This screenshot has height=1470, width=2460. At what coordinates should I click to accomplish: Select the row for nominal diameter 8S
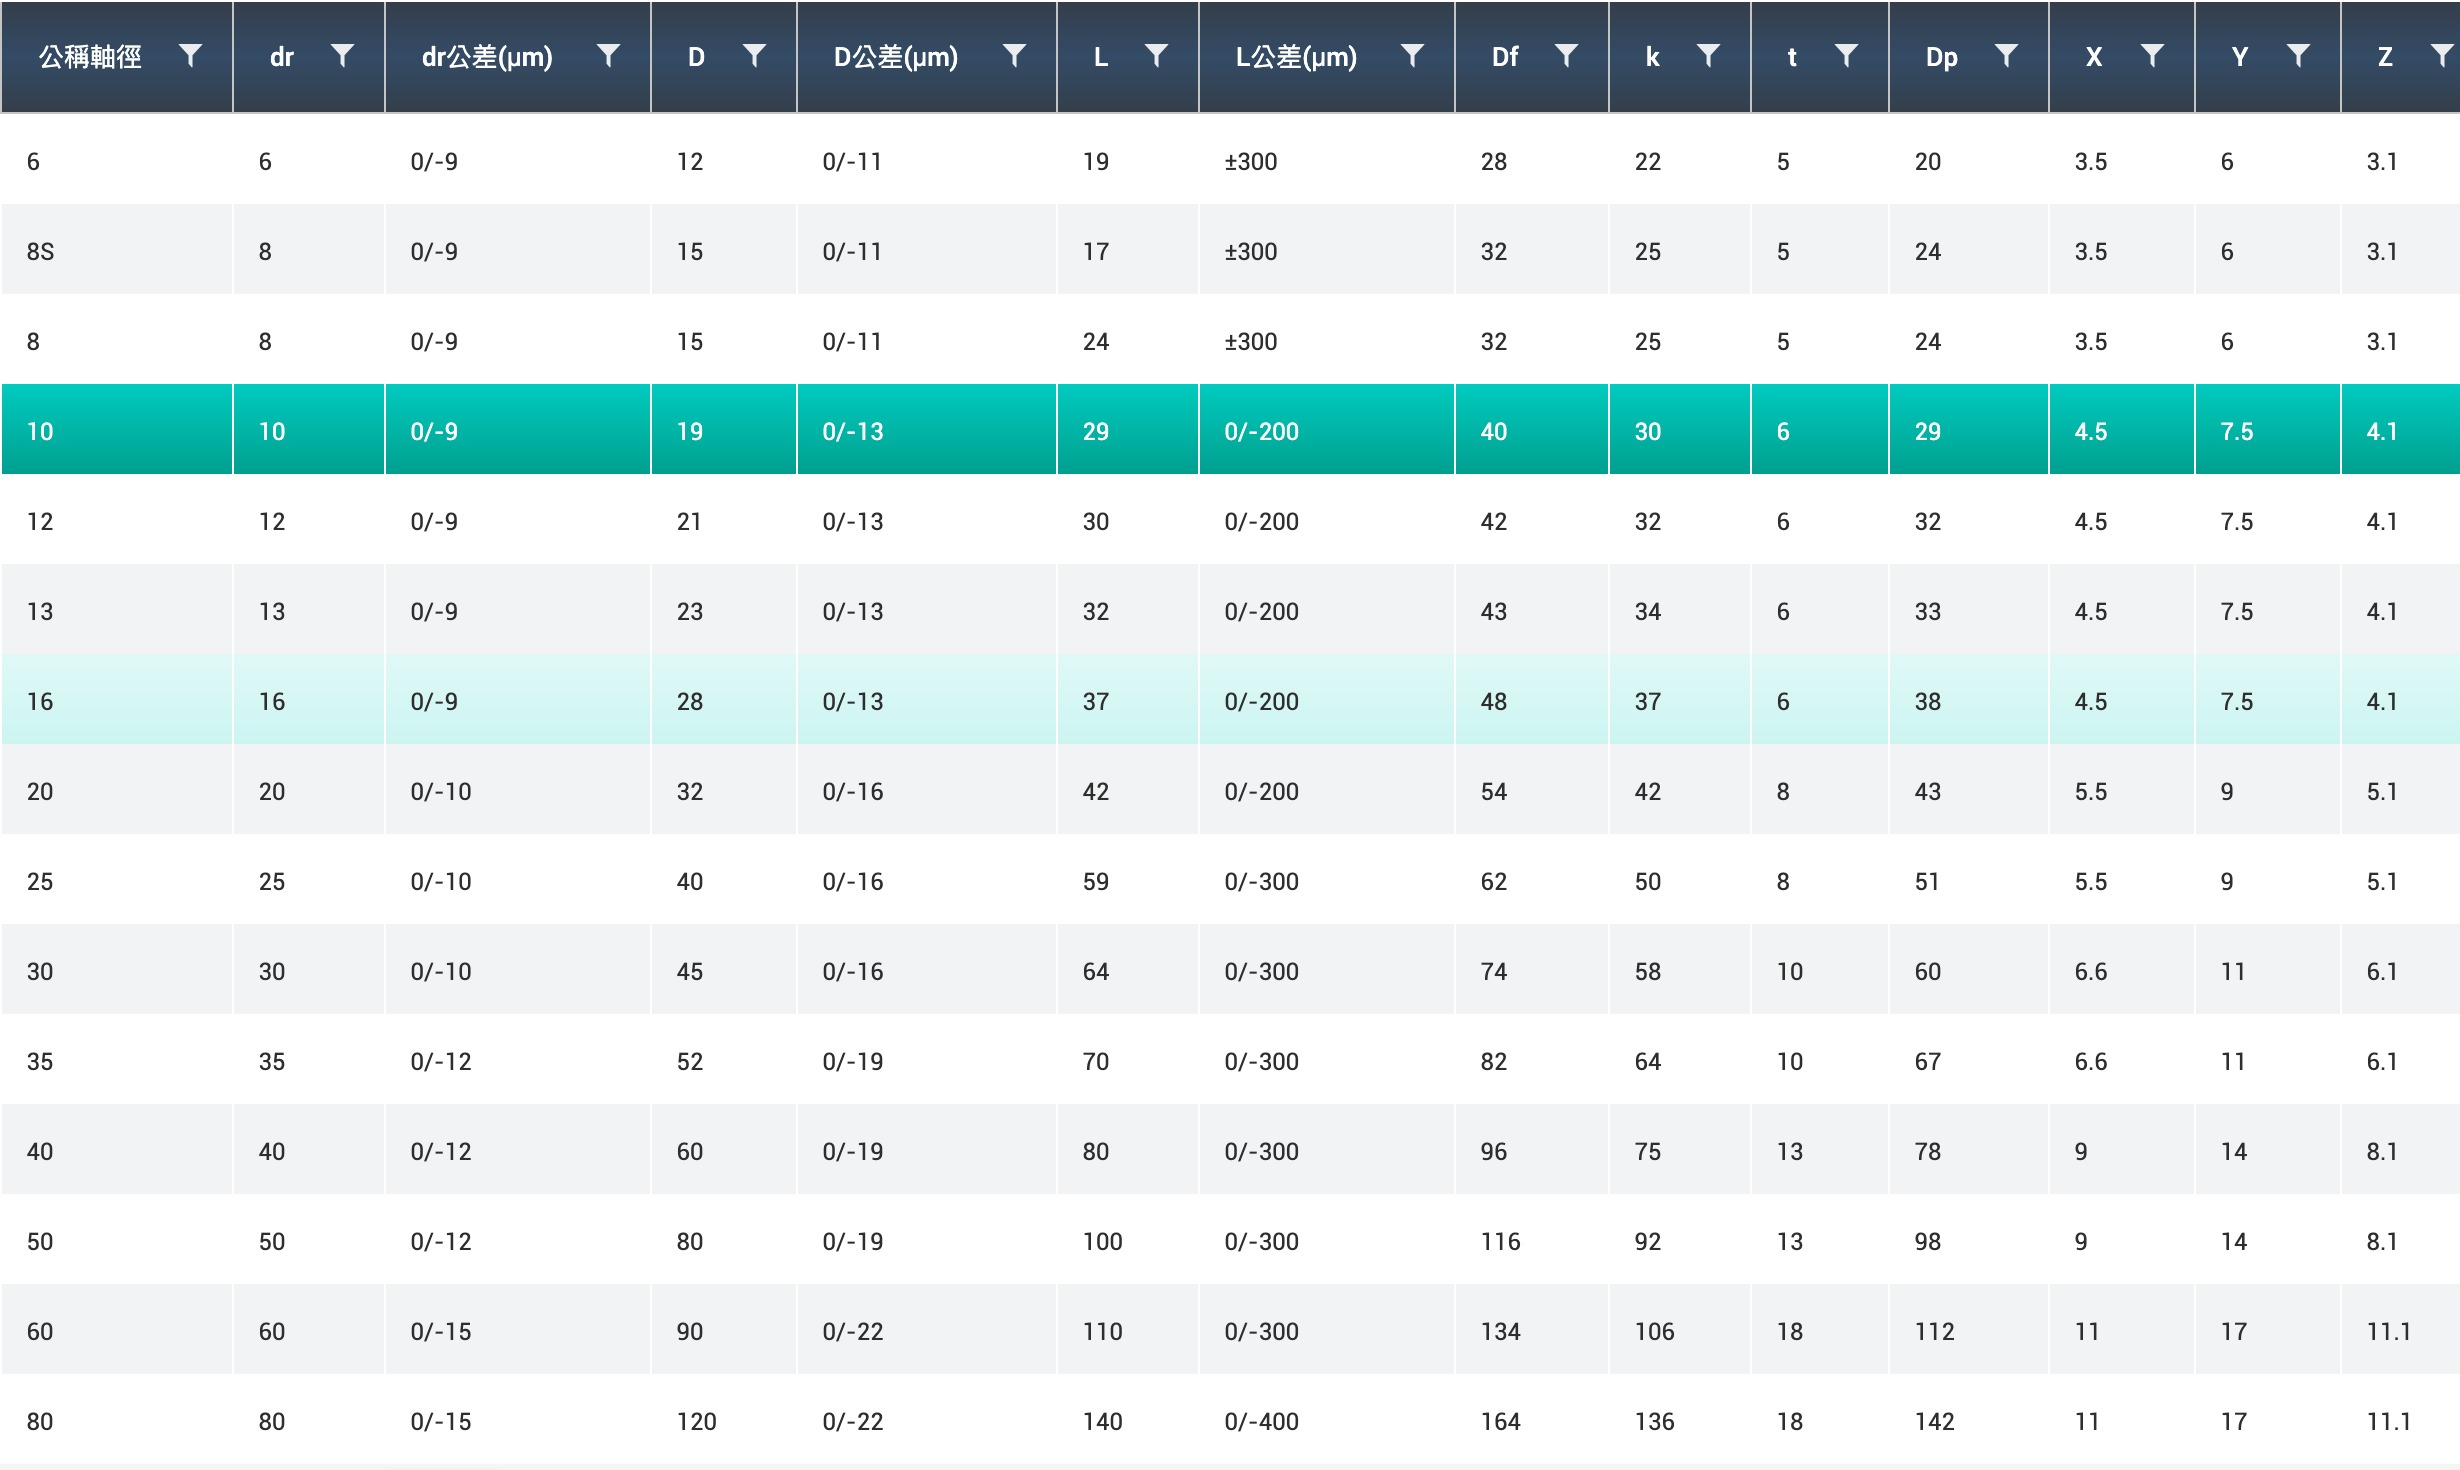(40, 251)
